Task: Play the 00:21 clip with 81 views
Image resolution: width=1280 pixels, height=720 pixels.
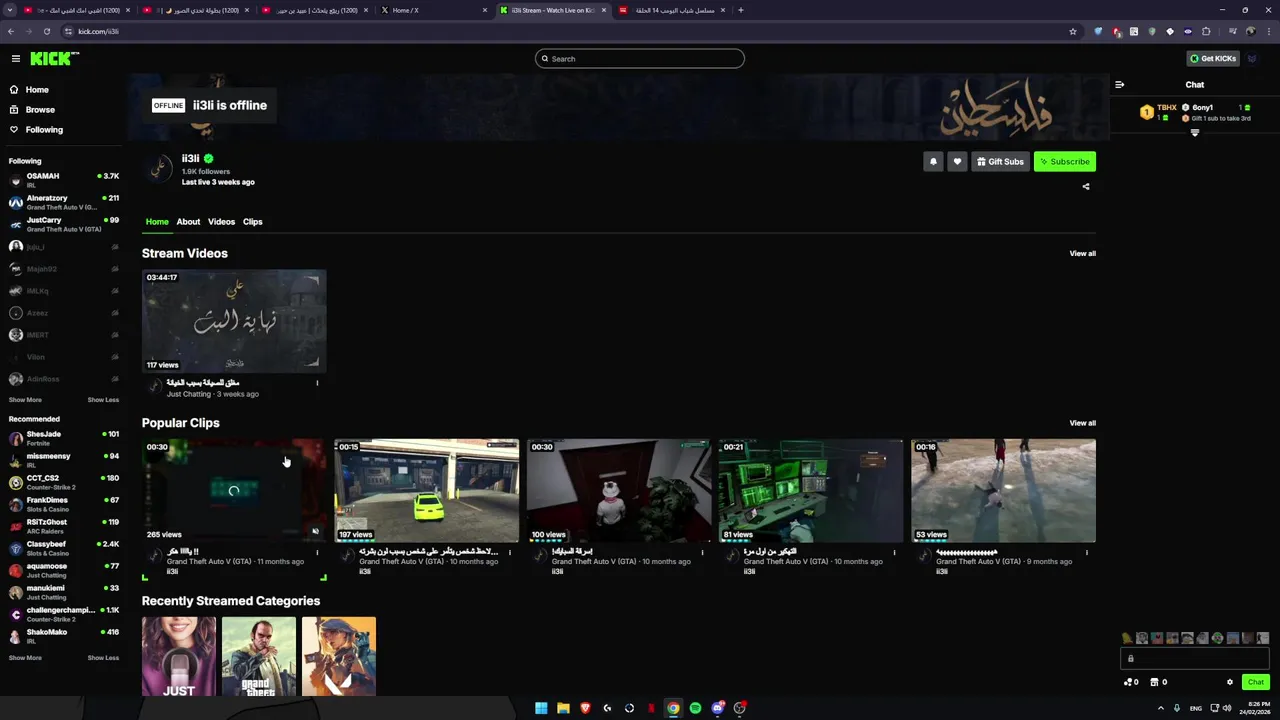Action: (811, 491)
